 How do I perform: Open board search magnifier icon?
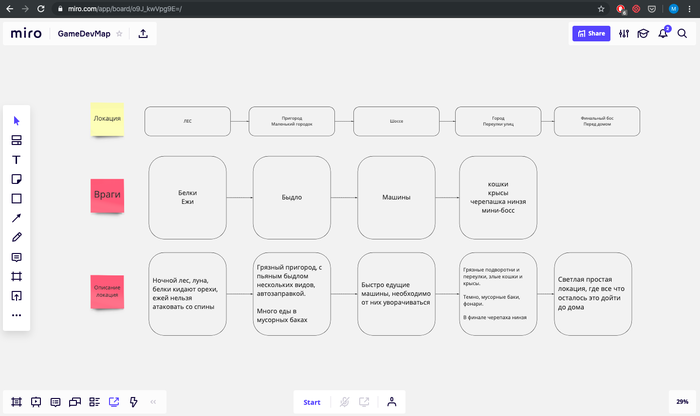(x=682, y=33)
